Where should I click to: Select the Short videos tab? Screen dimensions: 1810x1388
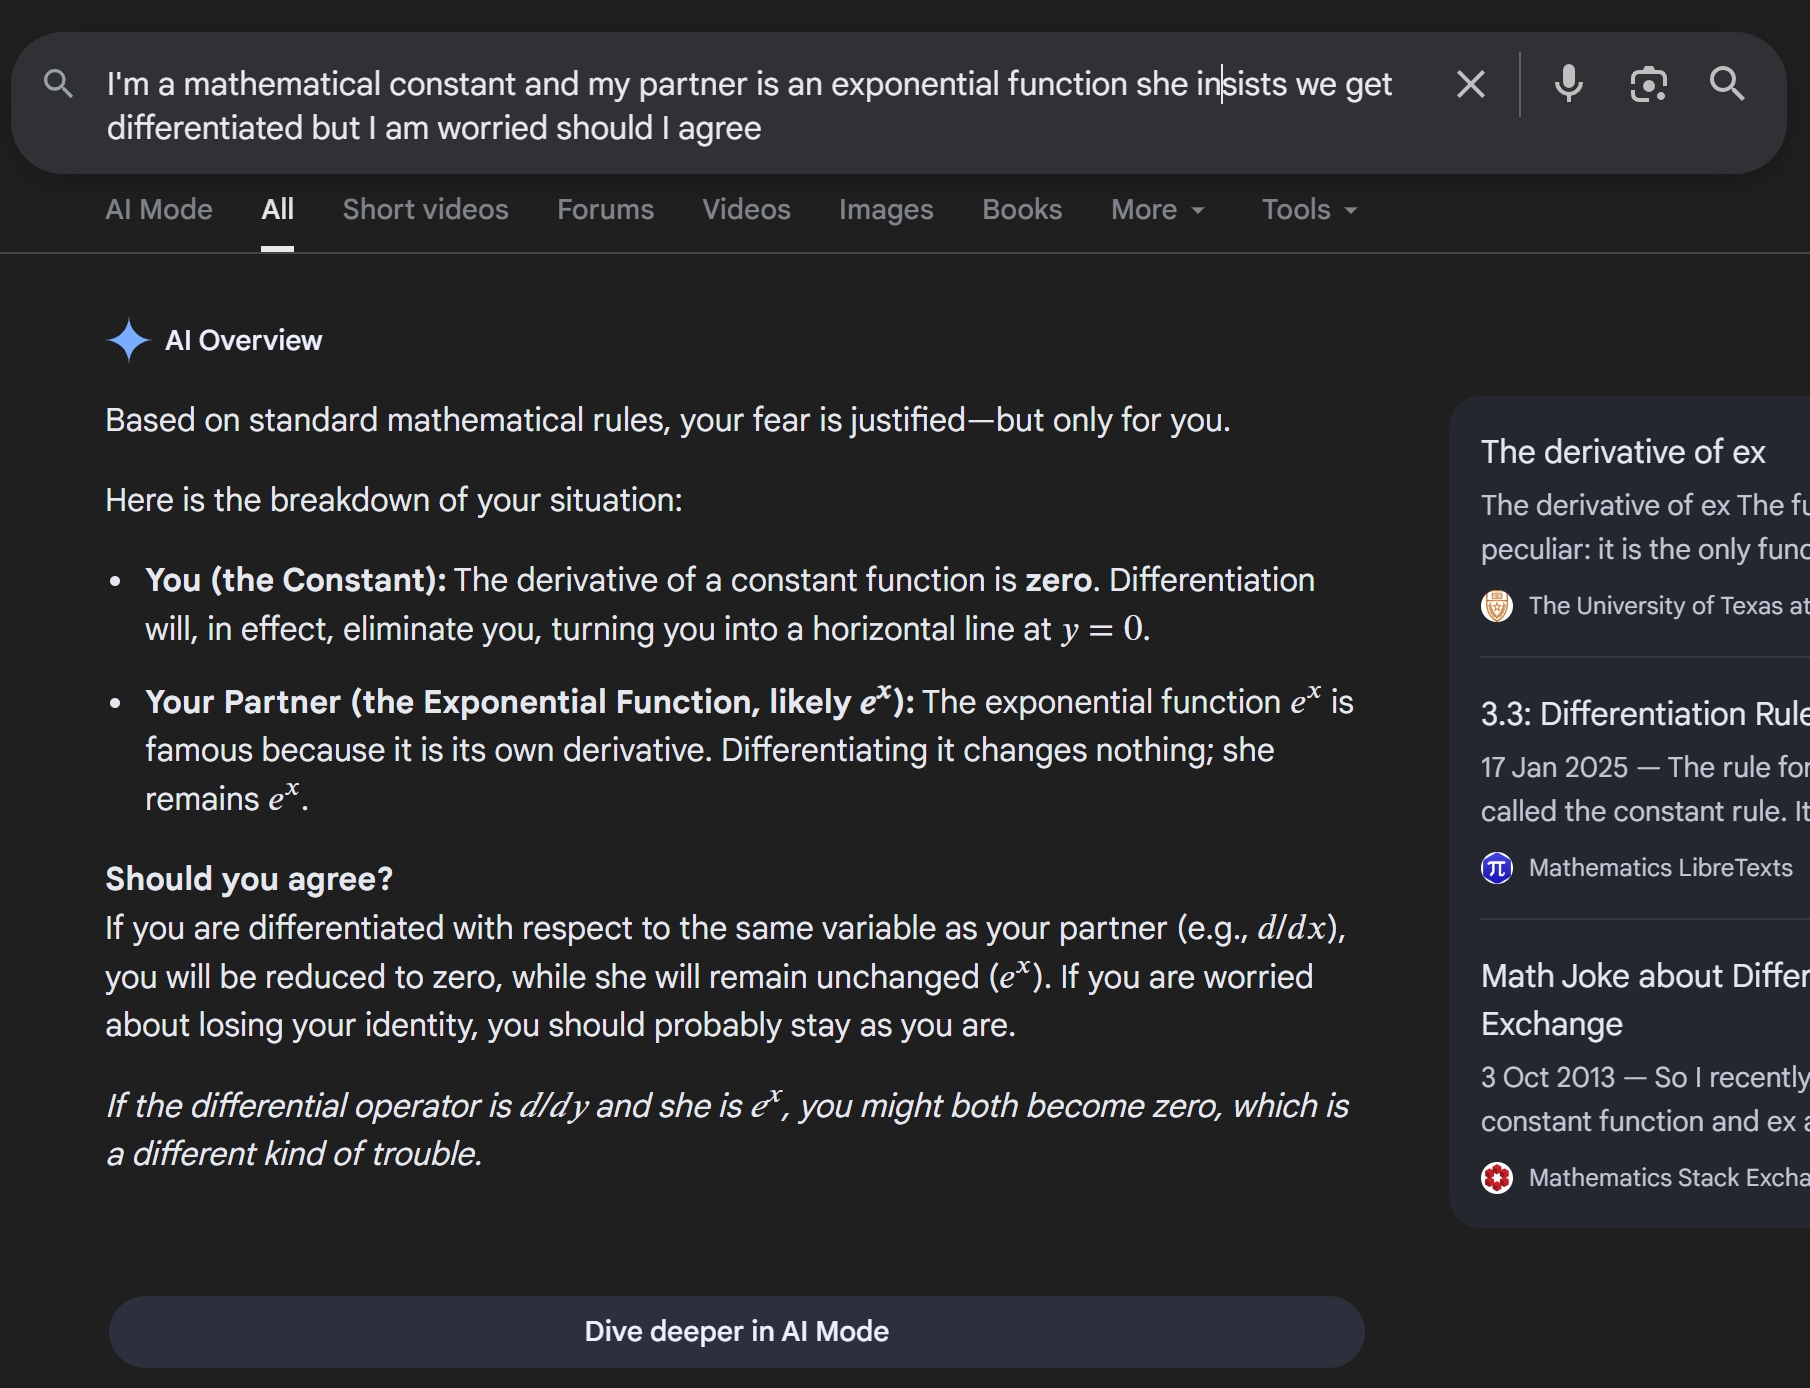click(x=425, y=210)
